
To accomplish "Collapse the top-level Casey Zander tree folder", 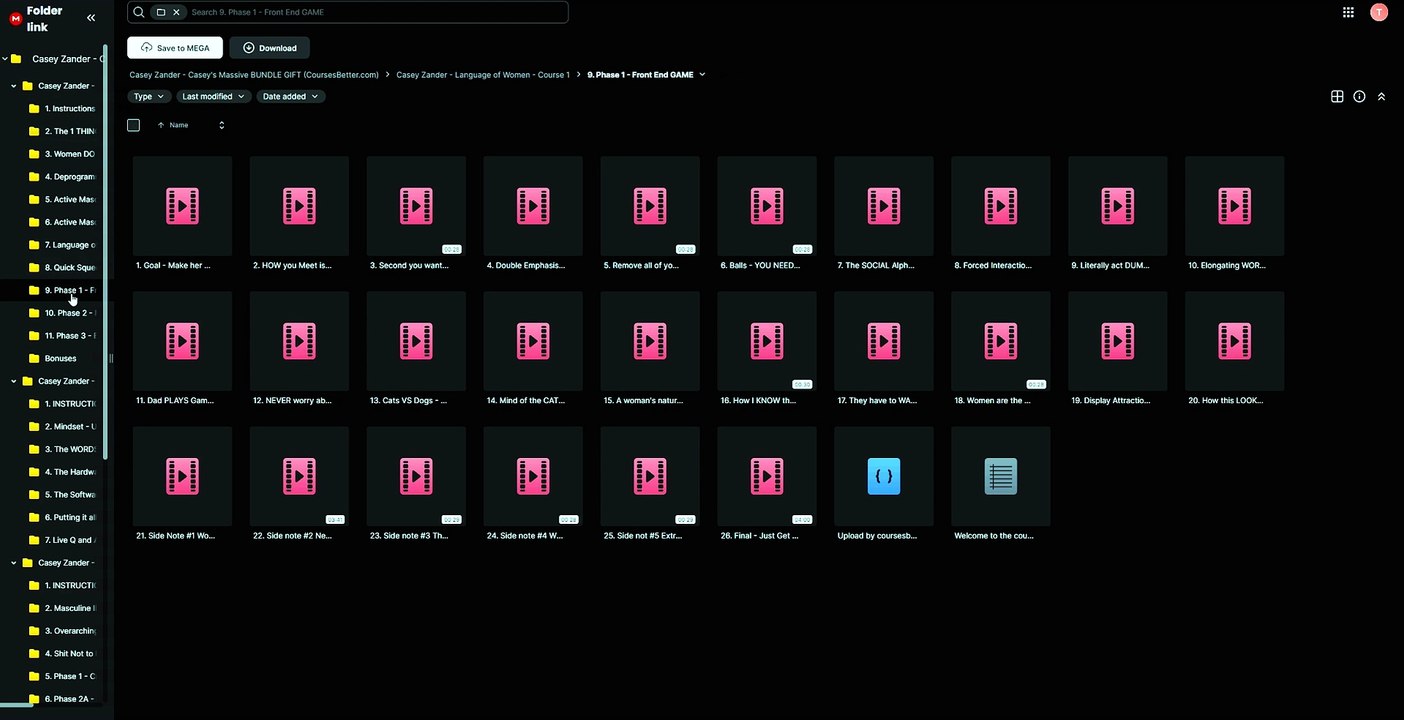I will 5,59.
